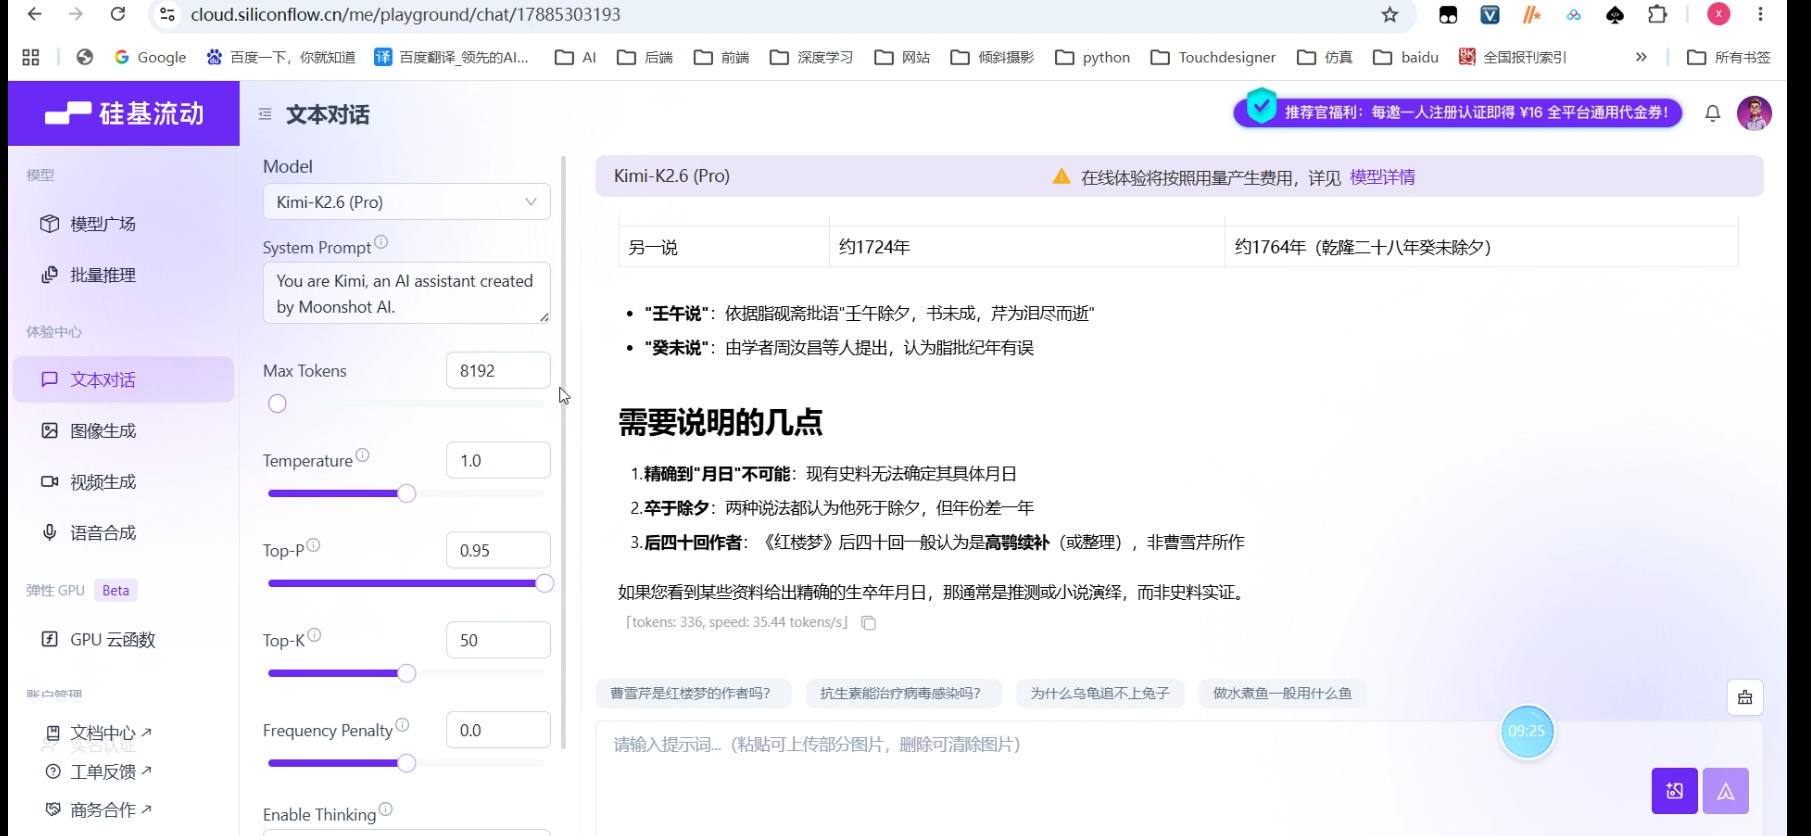The image size is (1811, 836).
Task: Click the Top-P info icon
Action: (313, 545)
